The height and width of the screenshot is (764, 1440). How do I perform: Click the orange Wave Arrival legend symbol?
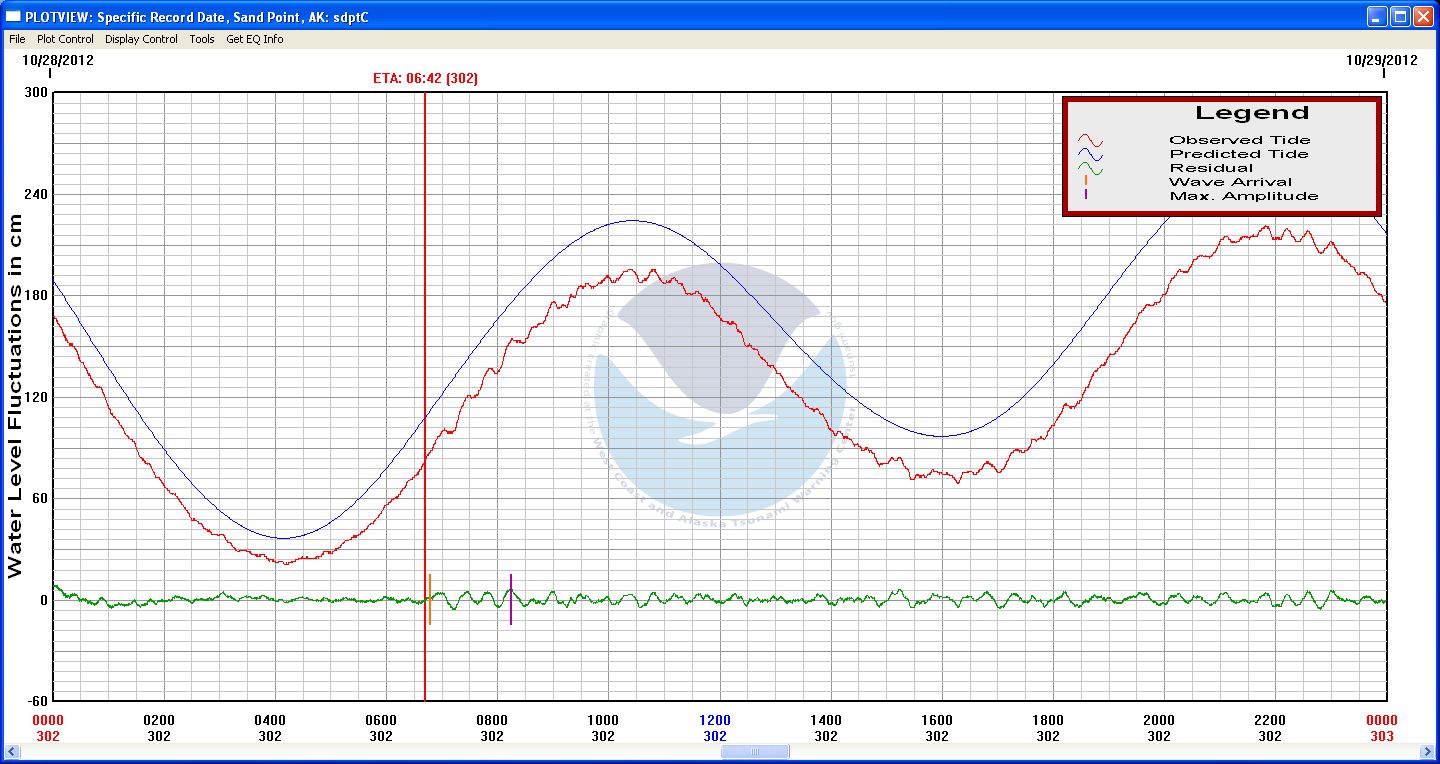click(x=1086, y=182)
